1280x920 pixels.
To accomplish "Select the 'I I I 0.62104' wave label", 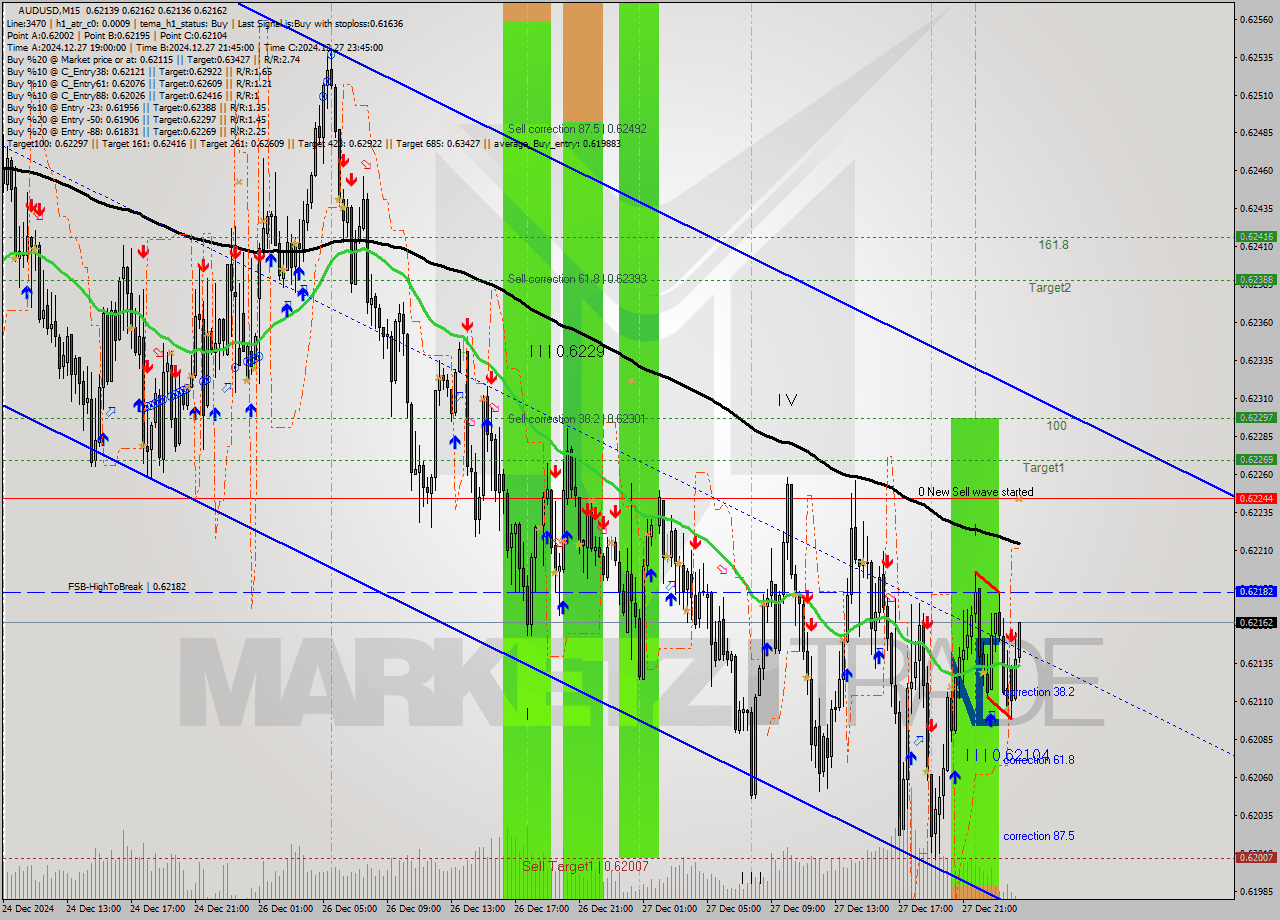I will [x=1007, y=755].
